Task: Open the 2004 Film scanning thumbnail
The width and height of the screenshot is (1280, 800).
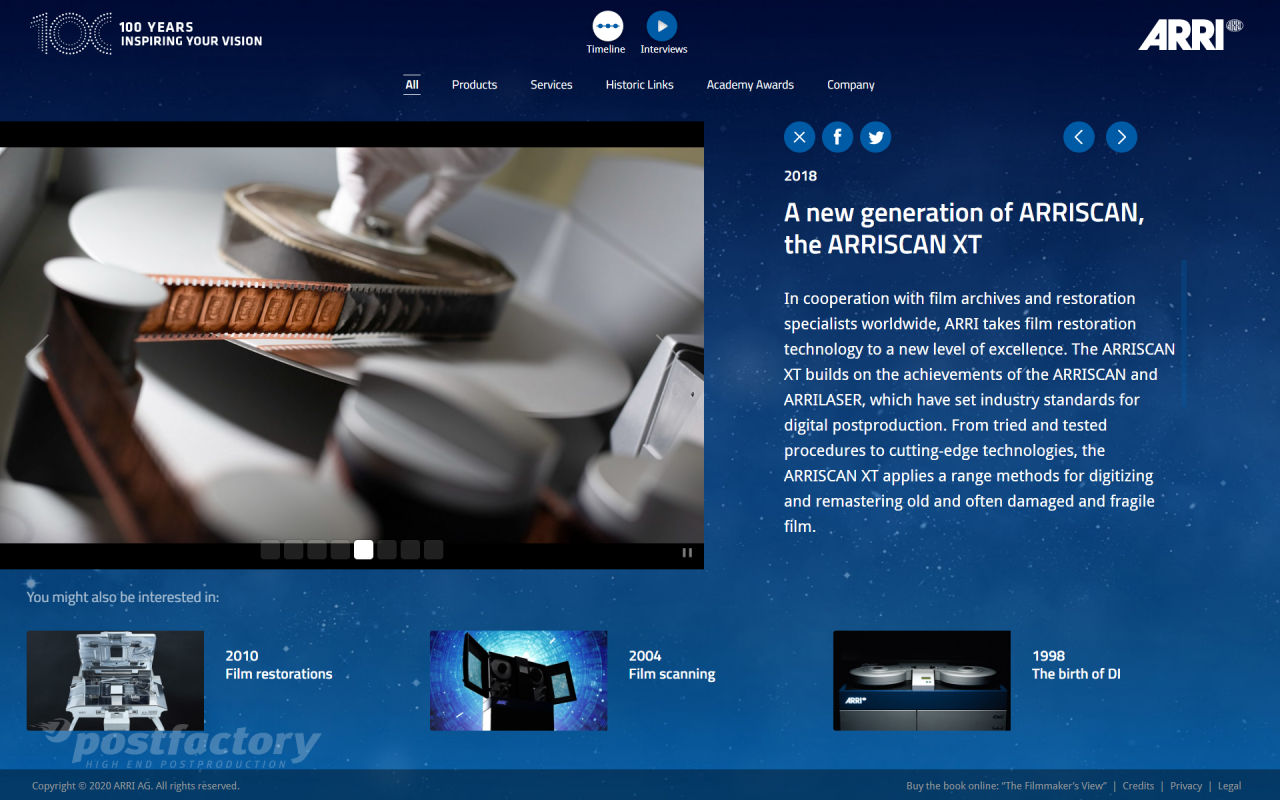Action: (x=518, y=680)
